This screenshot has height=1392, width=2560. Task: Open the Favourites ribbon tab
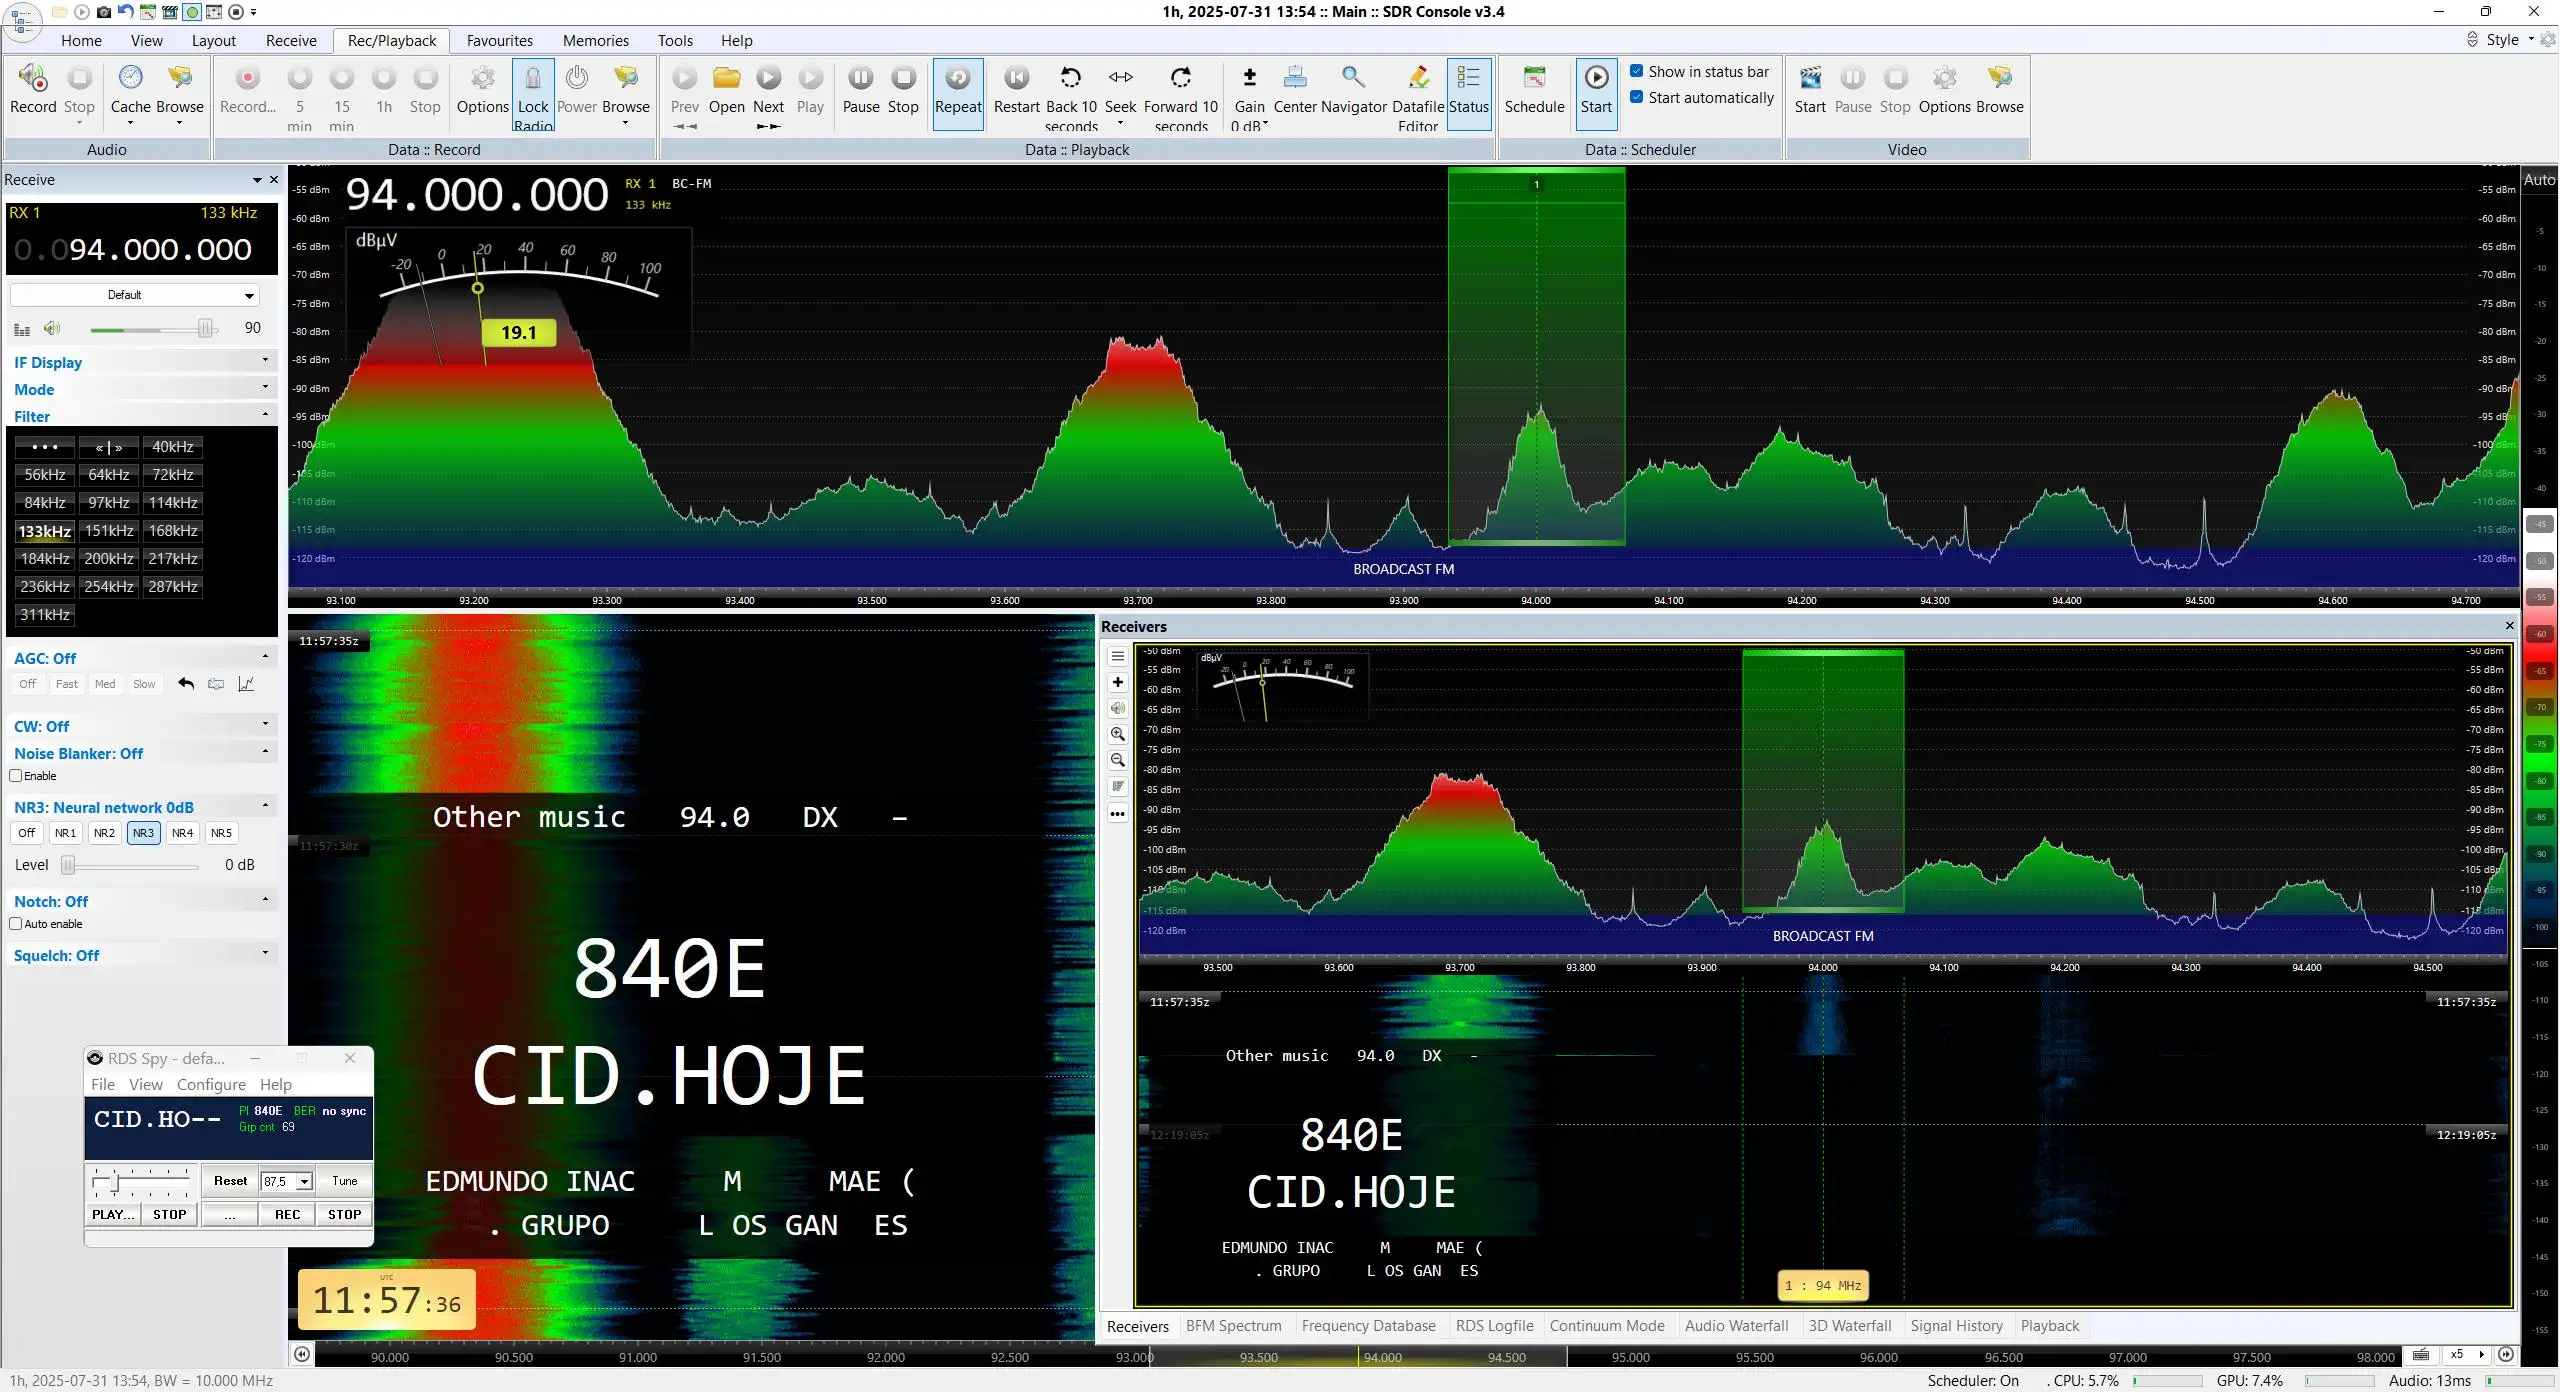click(x=499, y=40)
